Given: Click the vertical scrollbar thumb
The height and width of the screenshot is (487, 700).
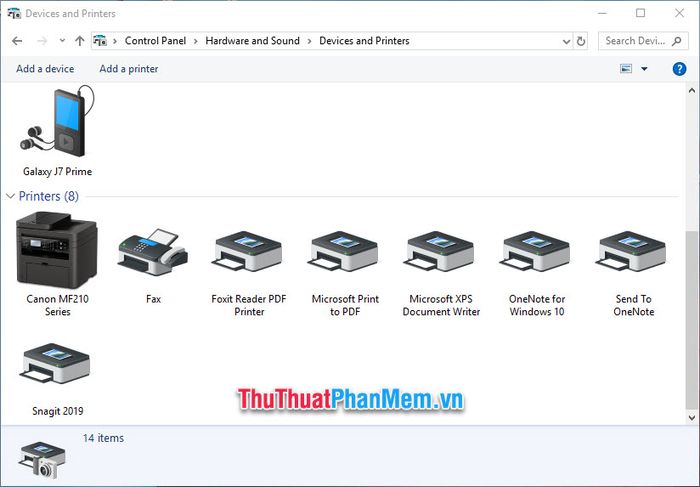Looking at the screenshot, I should [x=692, y=320].
